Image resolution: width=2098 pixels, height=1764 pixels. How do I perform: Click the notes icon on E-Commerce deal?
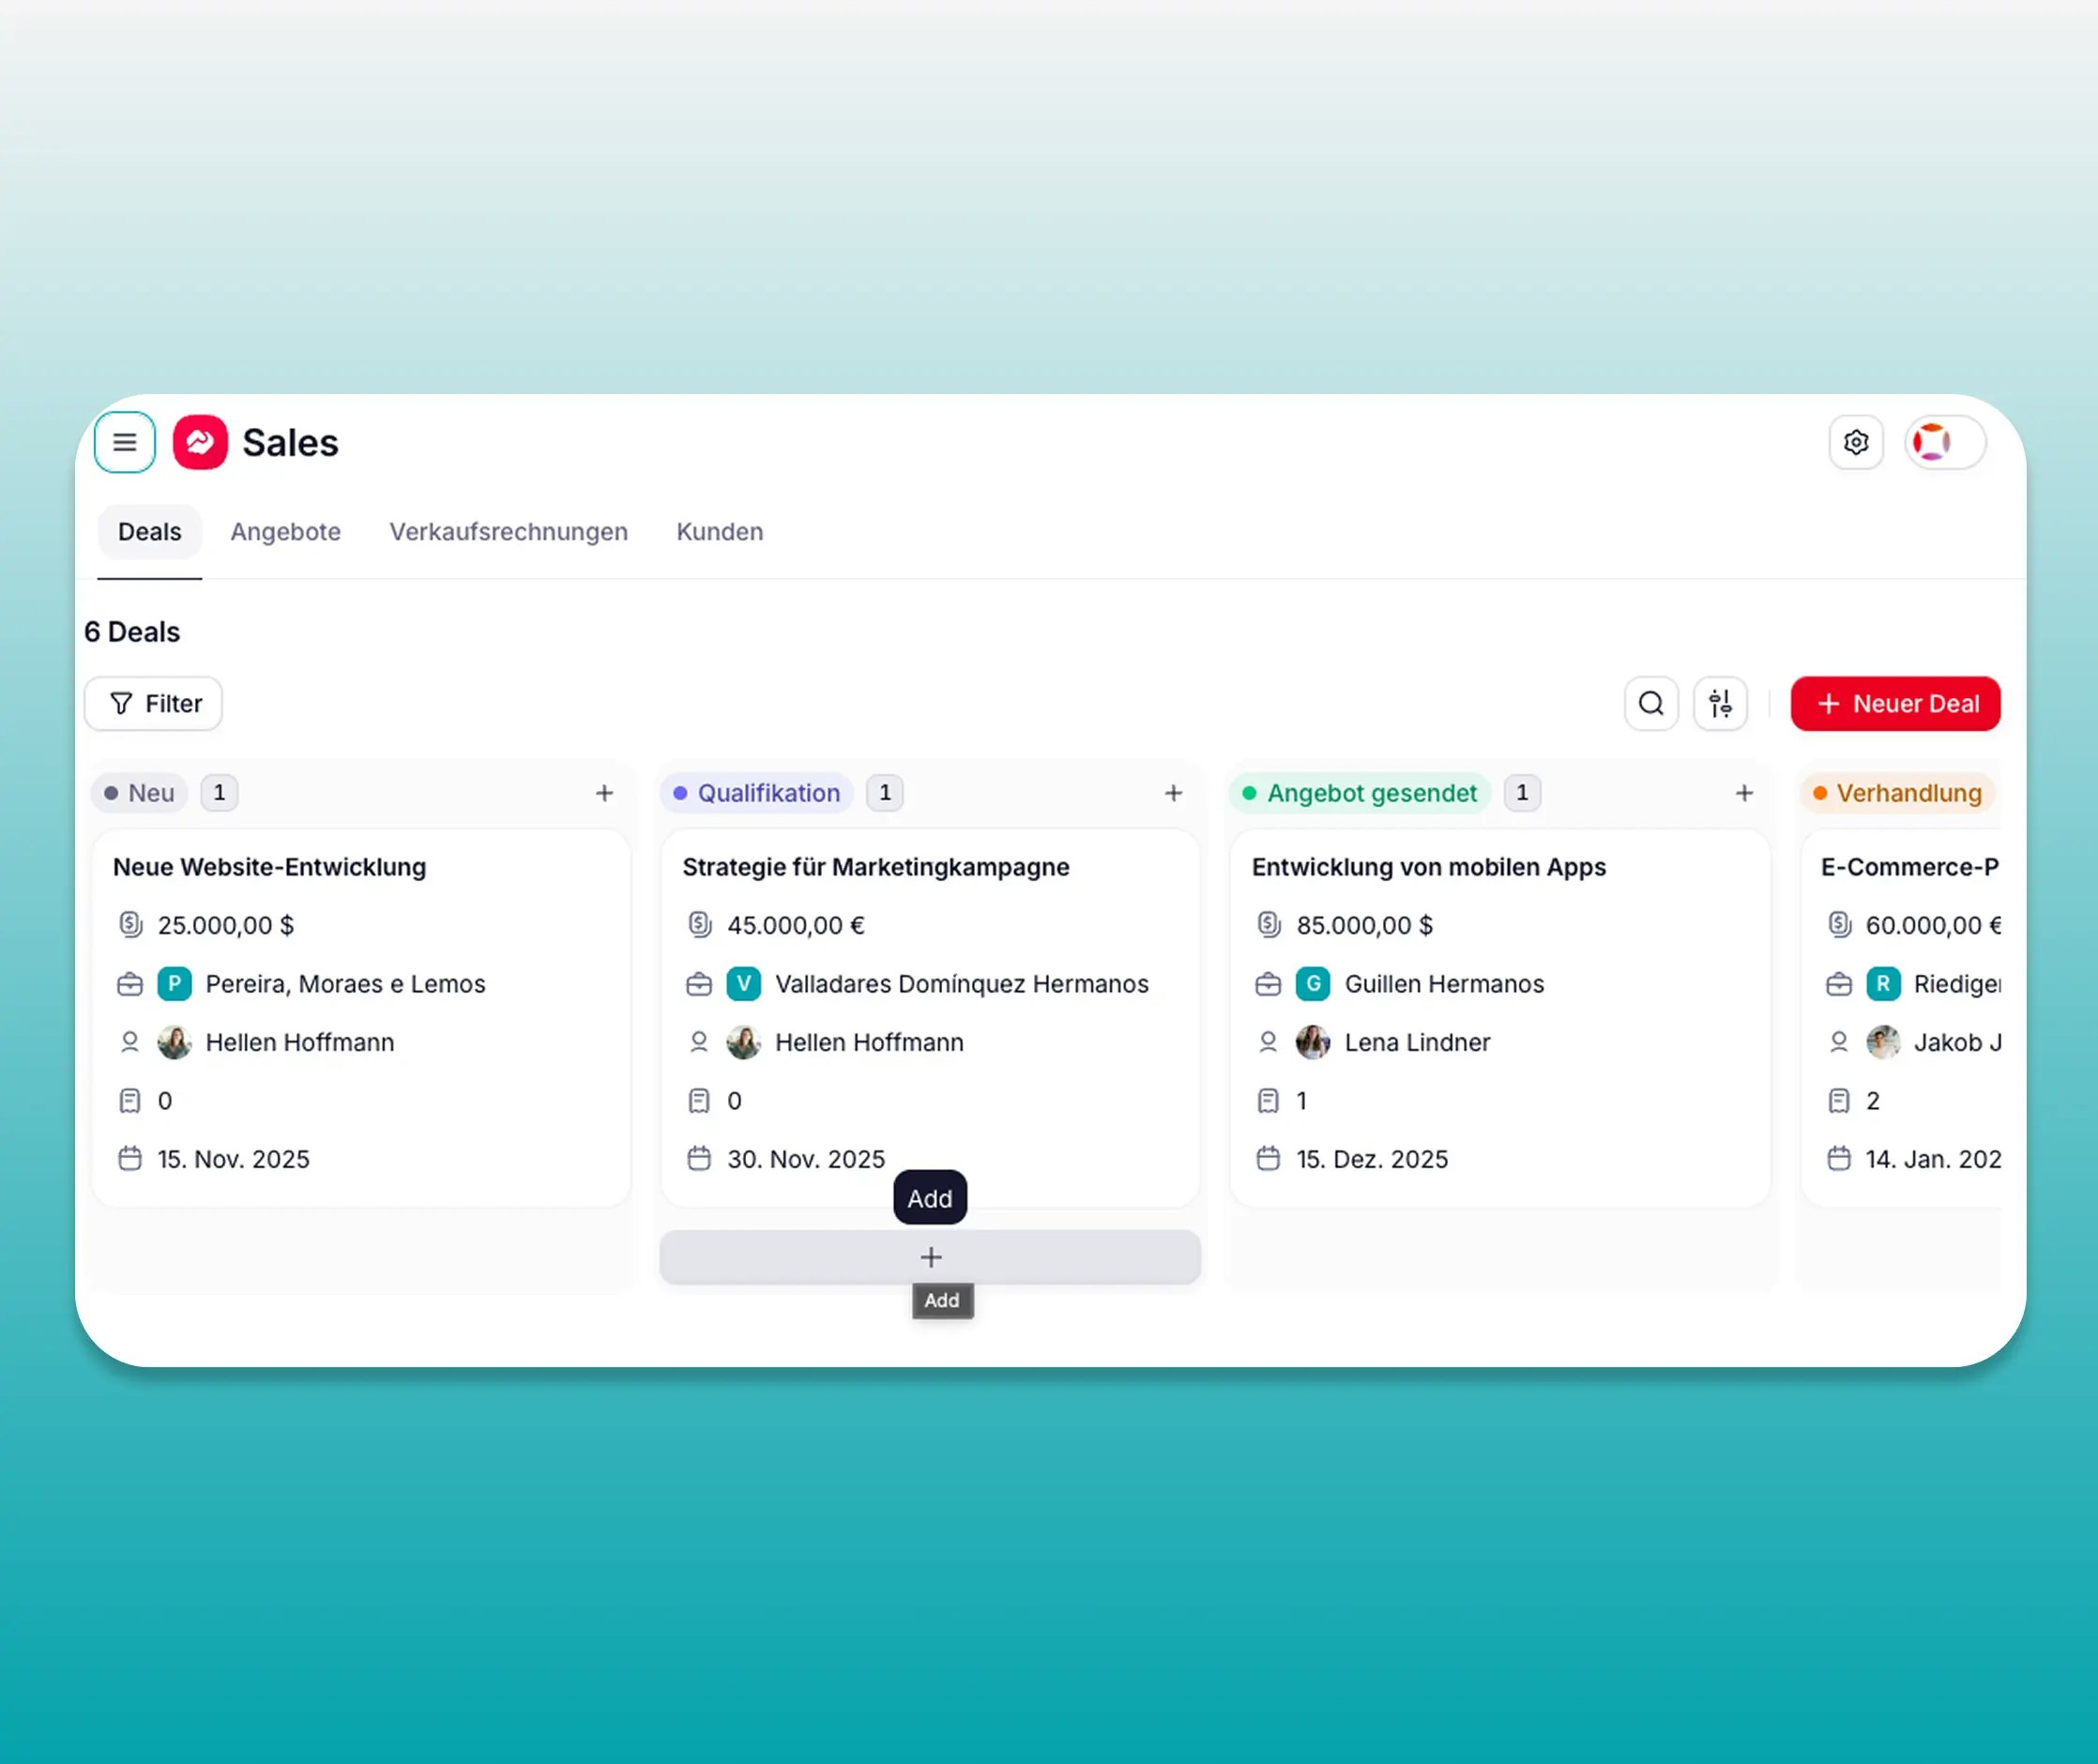[1838, 1100]
